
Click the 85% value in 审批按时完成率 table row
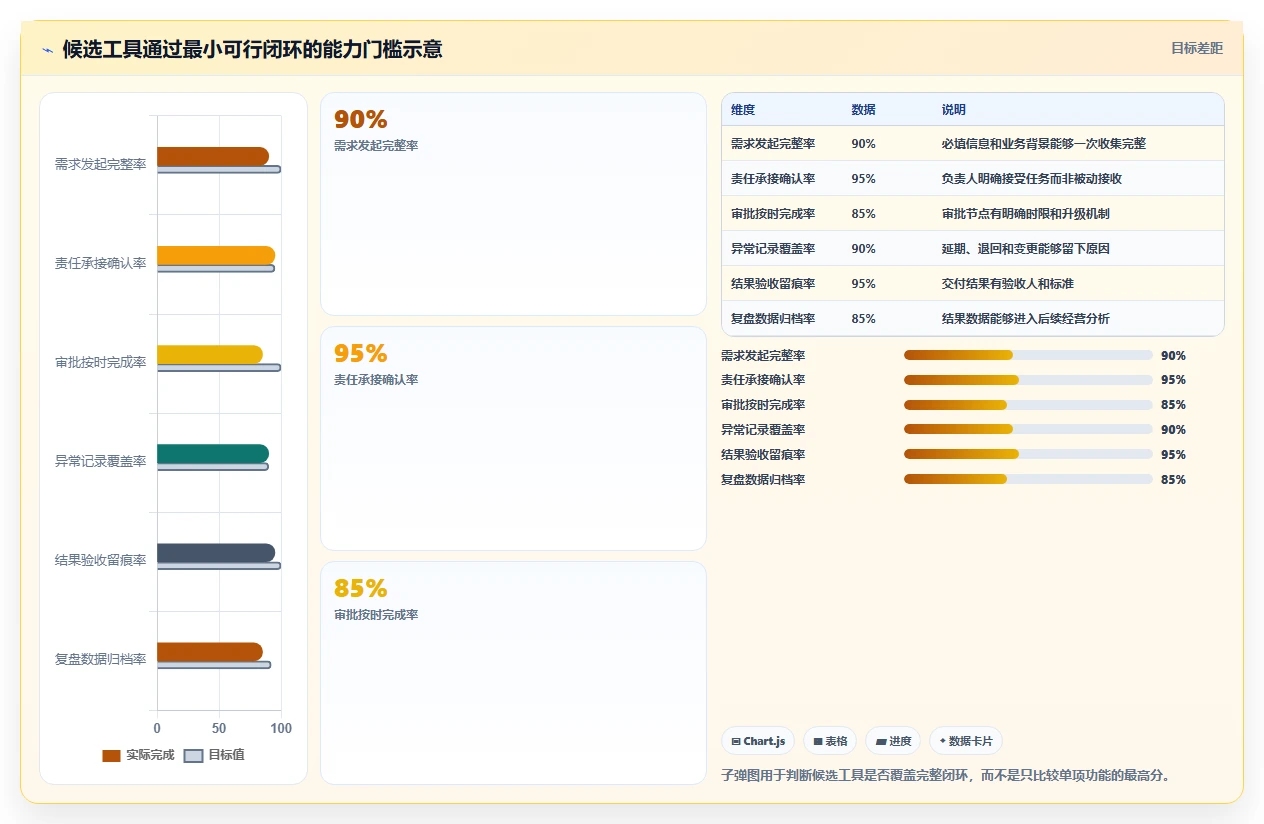(x=863, y=214)
